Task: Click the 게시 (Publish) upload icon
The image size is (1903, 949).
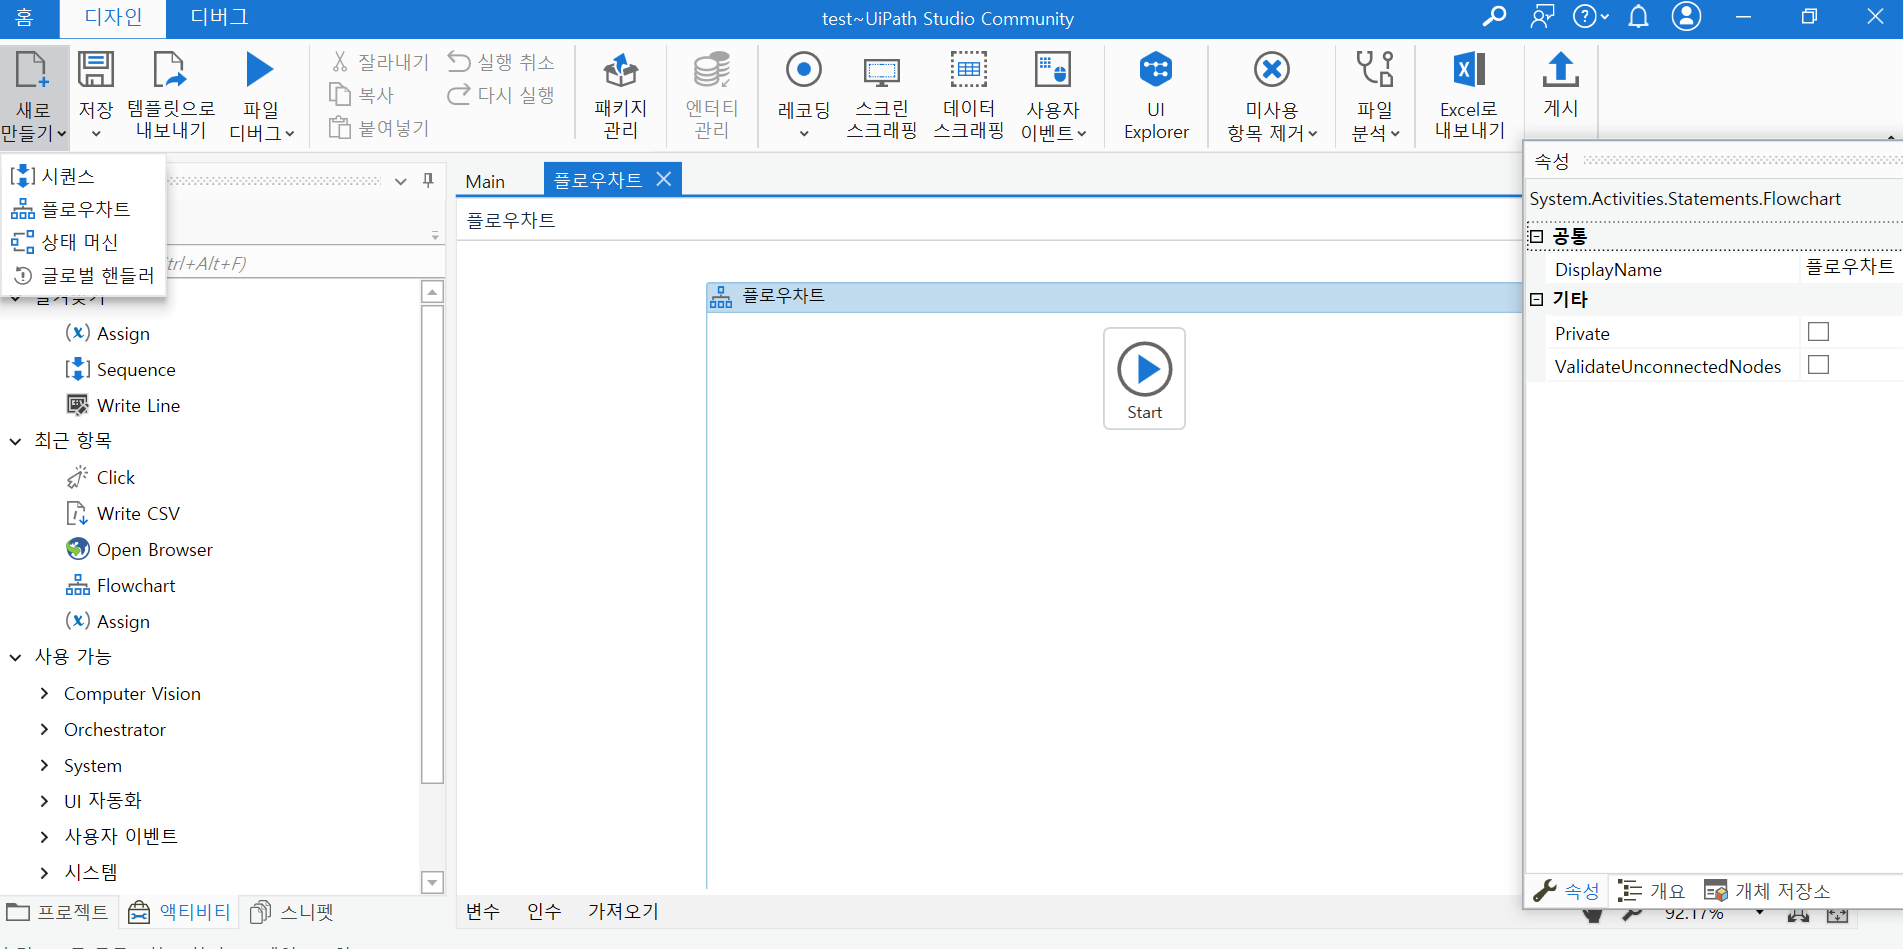Action: pyautogui.click(x=1561, y=70)
